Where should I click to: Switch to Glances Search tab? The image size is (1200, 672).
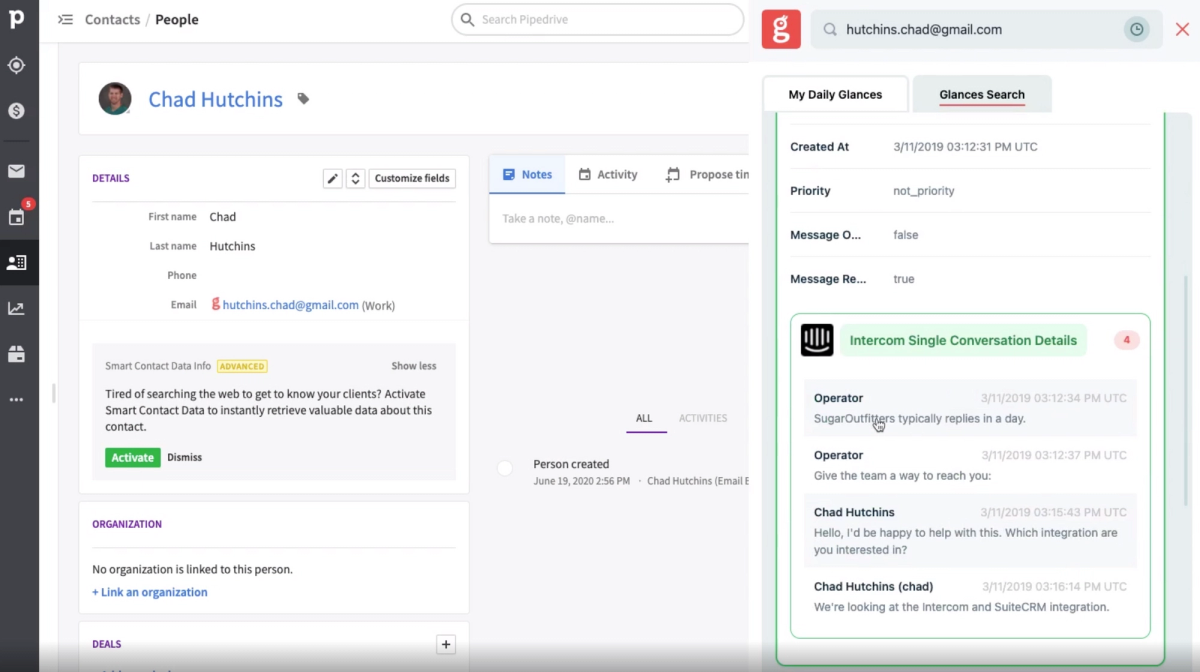tap(982, 95)
